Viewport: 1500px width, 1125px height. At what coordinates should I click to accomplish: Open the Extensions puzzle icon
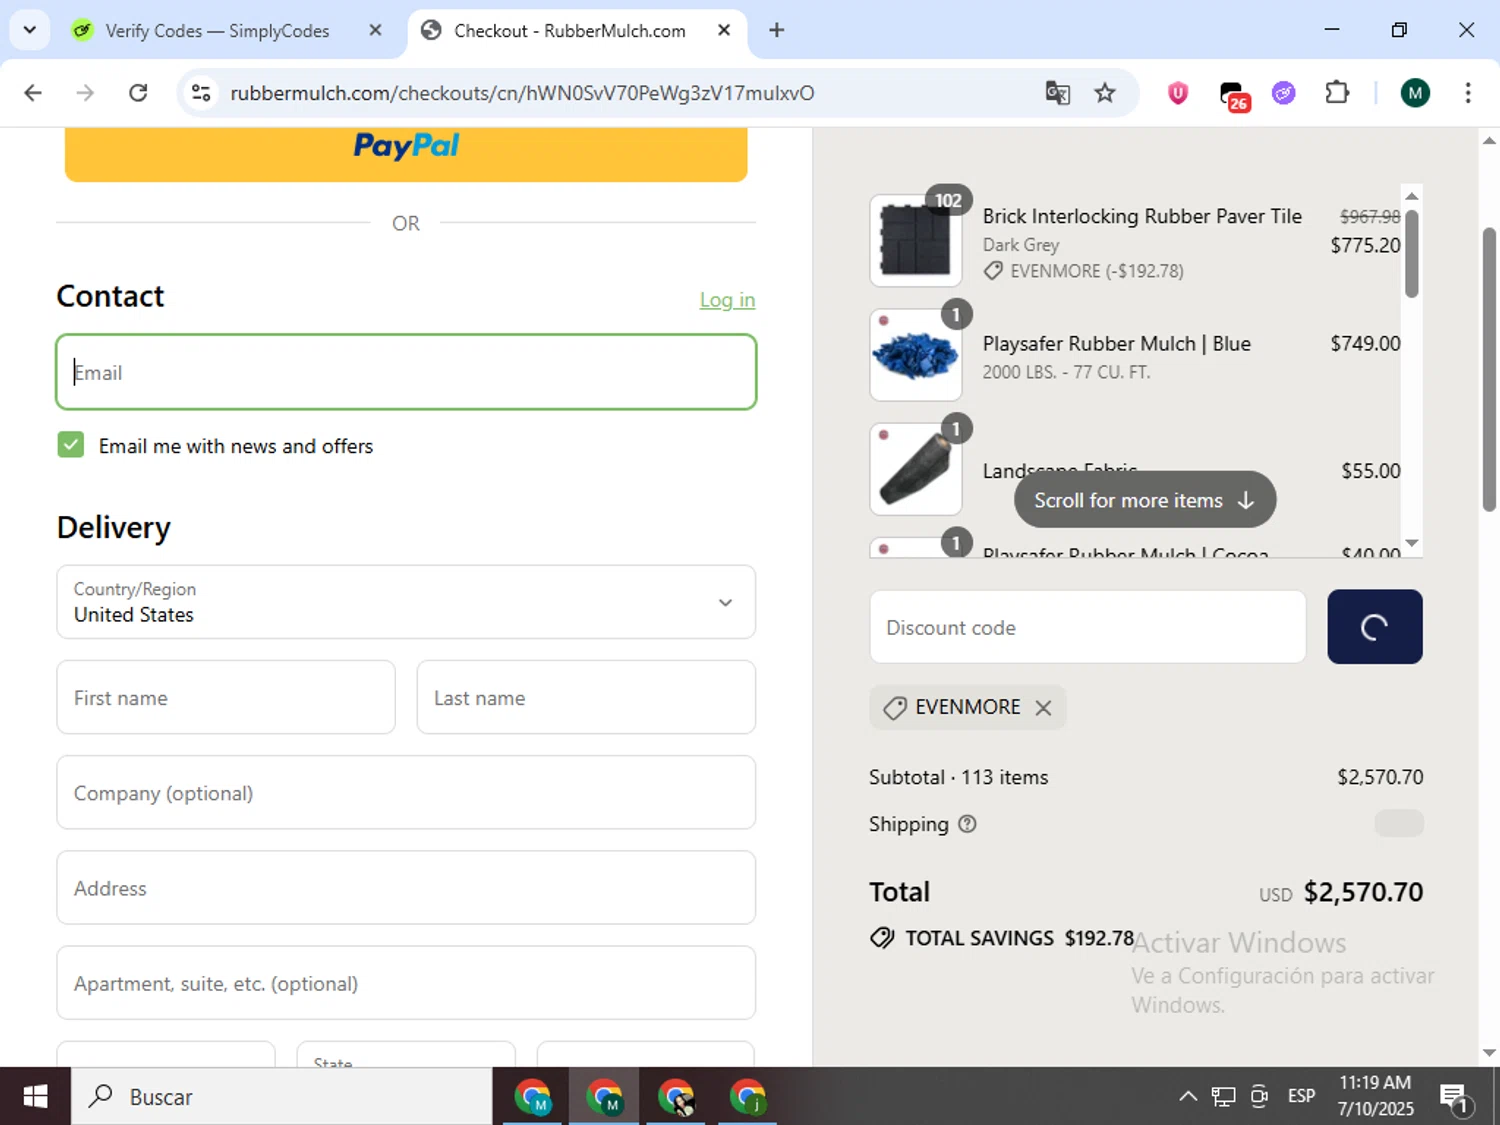1337,93
